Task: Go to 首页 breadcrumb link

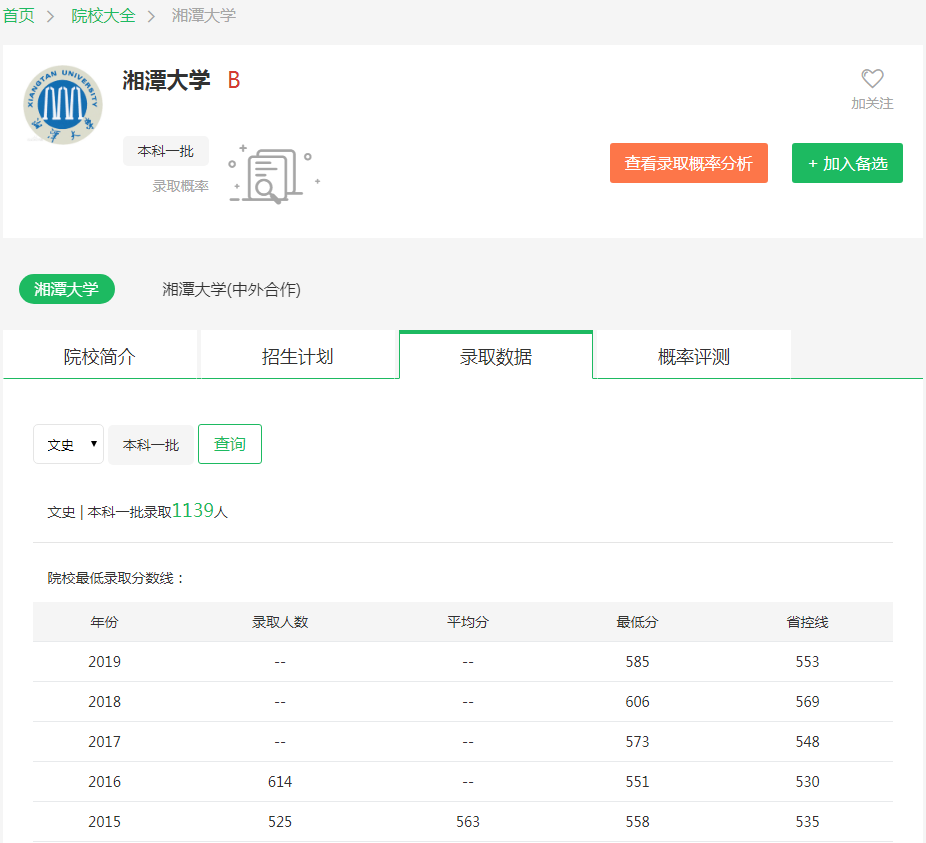Action: click(x=19, y=15)
